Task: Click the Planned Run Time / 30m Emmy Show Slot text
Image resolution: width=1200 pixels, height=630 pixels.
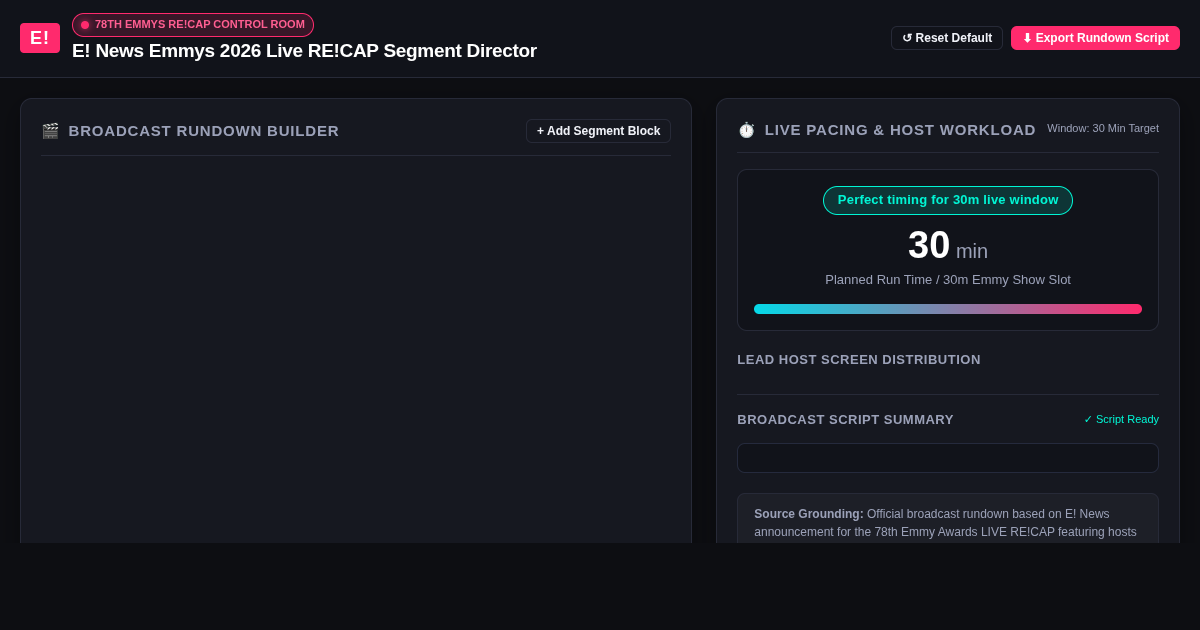Action: coord(948,280)
